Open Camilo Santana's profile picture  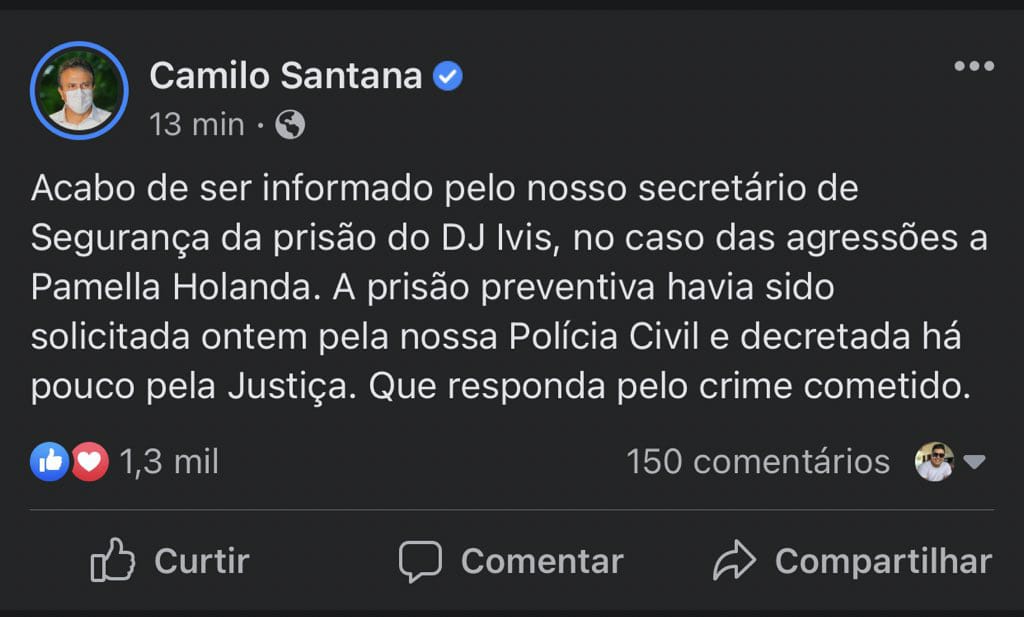pos(80,91)
